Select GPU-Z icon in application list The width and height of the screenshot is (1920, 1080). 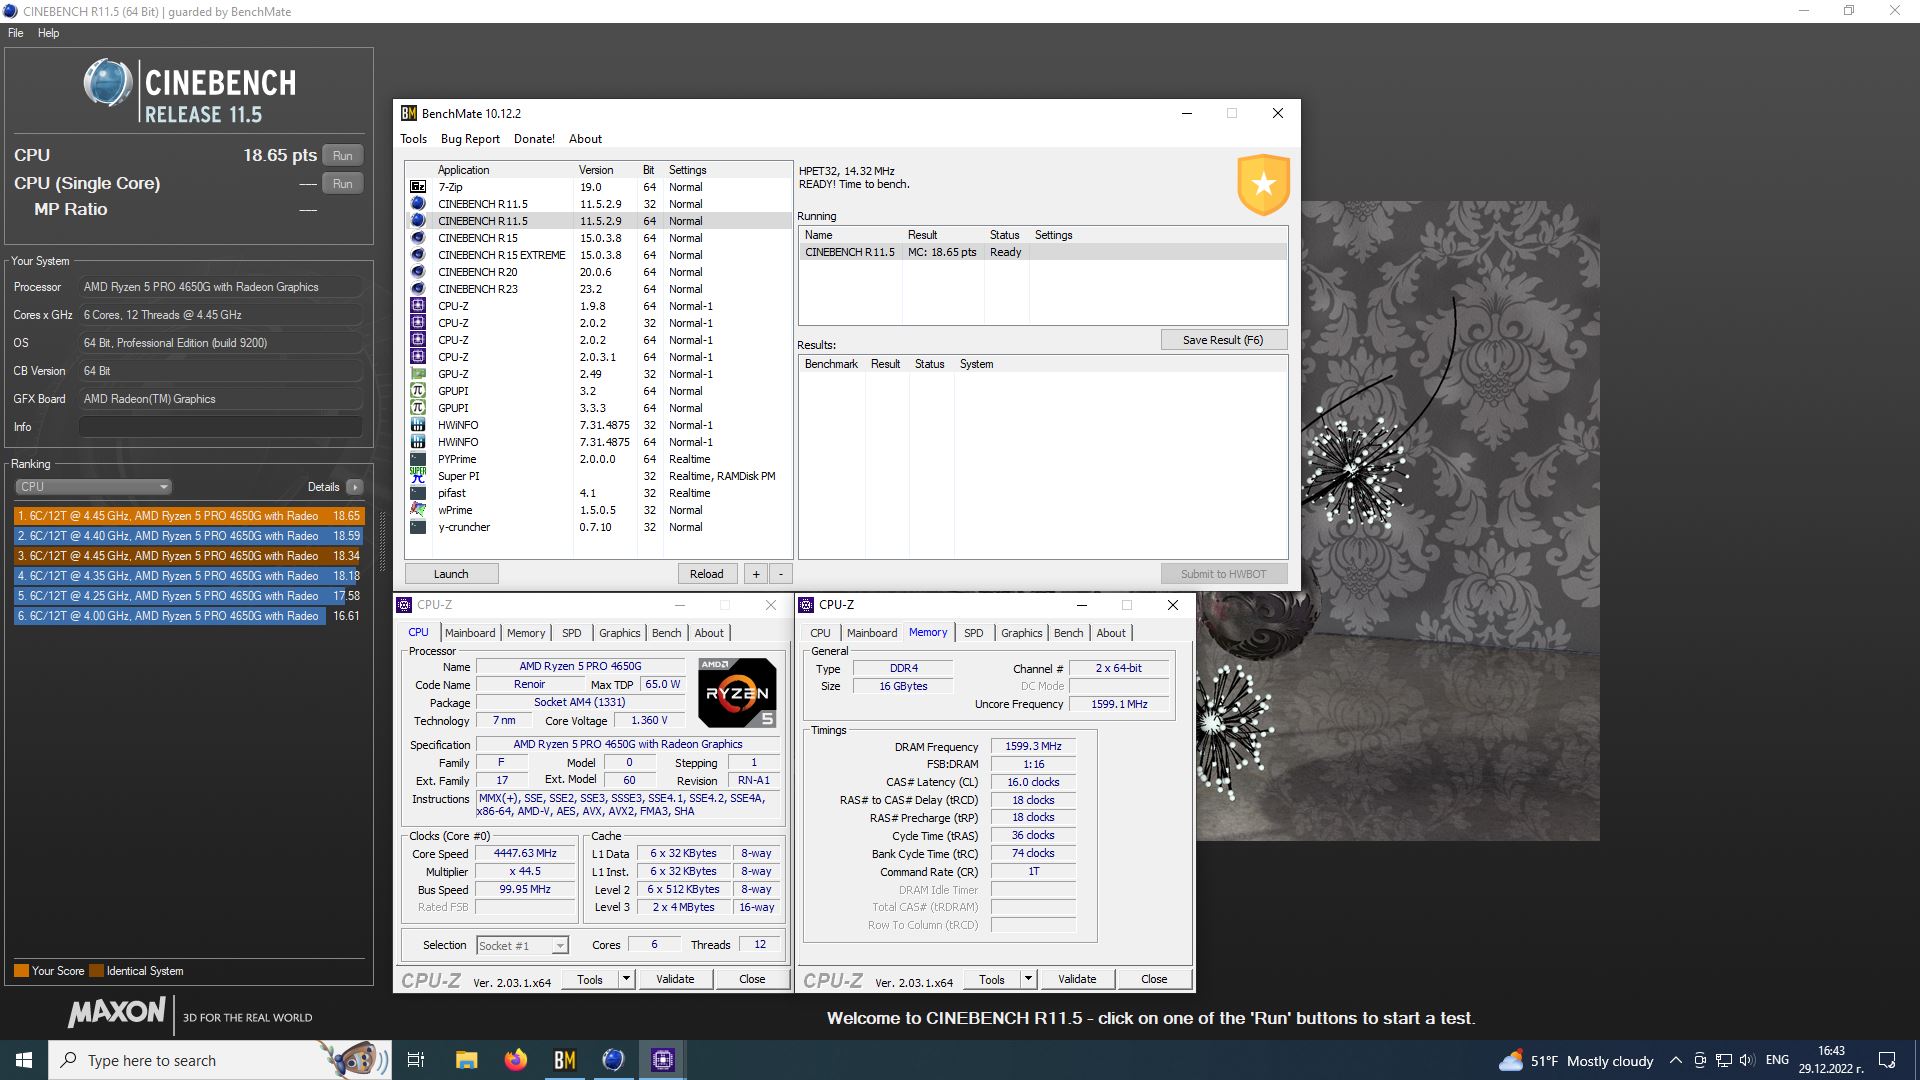[418, 374]
